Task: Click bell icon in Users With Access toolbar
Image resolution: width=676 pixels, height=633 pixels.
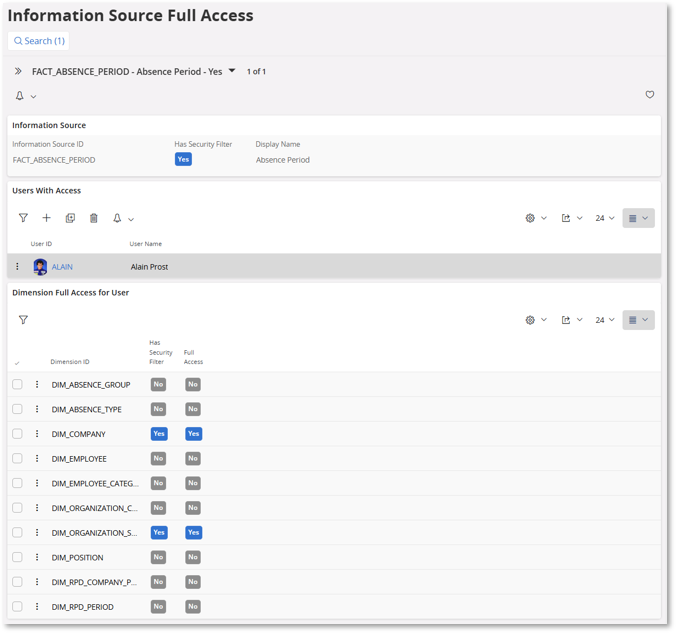Action: 117,218
